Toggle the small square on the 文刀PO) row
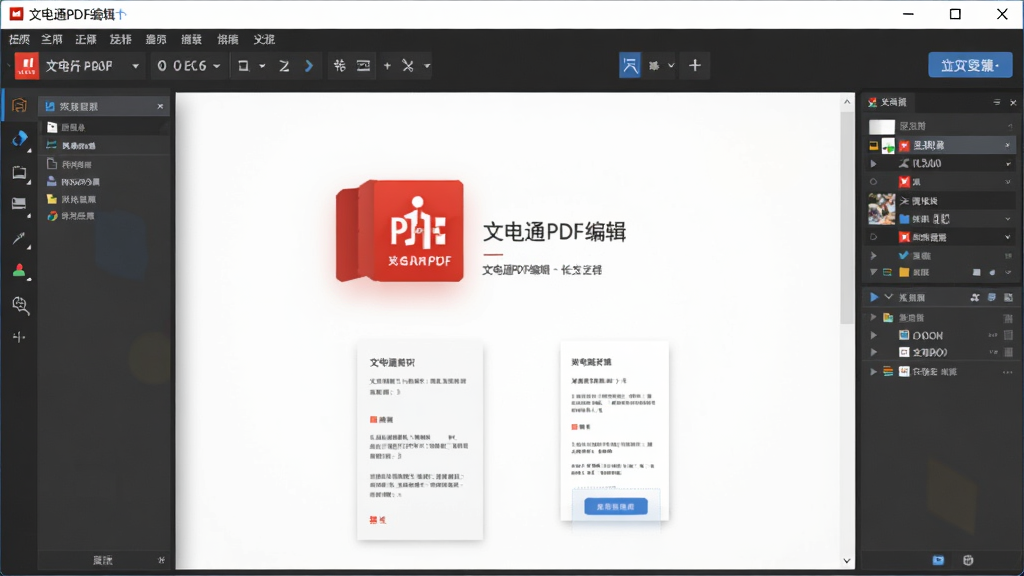Viewport: 1024px width, 576px height. [x=1008, y=352]
